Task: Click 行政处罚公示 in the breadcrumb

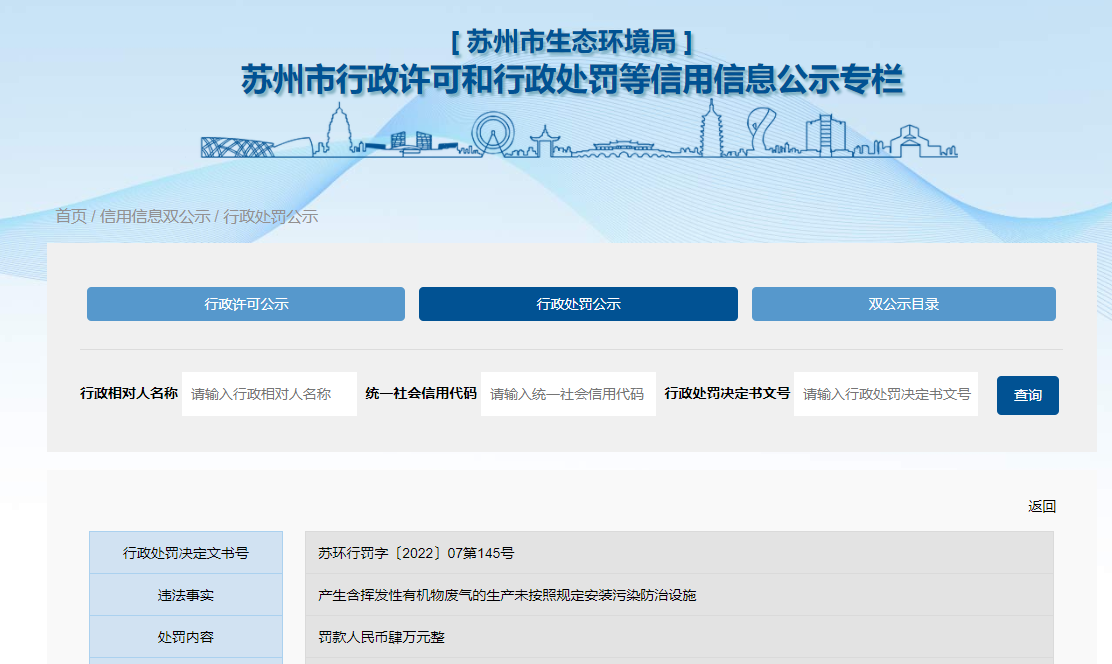Action: [271, 216]
